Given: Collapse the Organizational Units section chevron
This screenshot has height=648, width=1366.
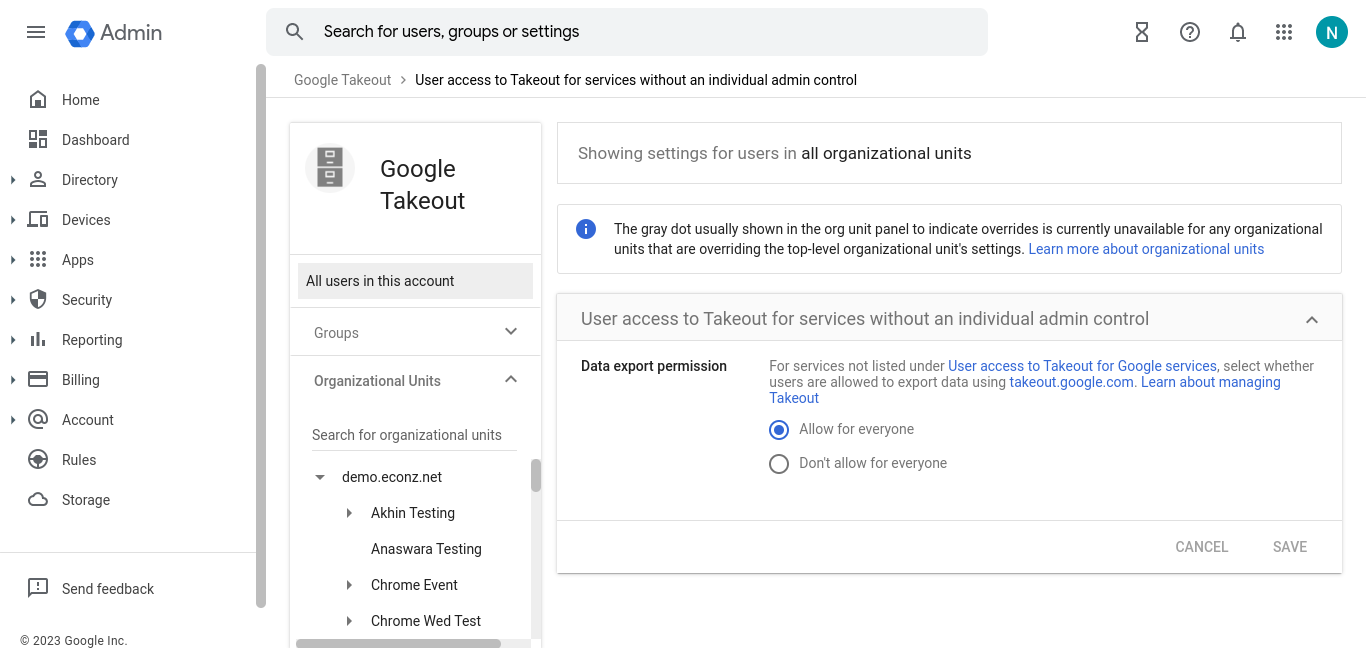Looking at the screenshot, I should coord(511,380).
